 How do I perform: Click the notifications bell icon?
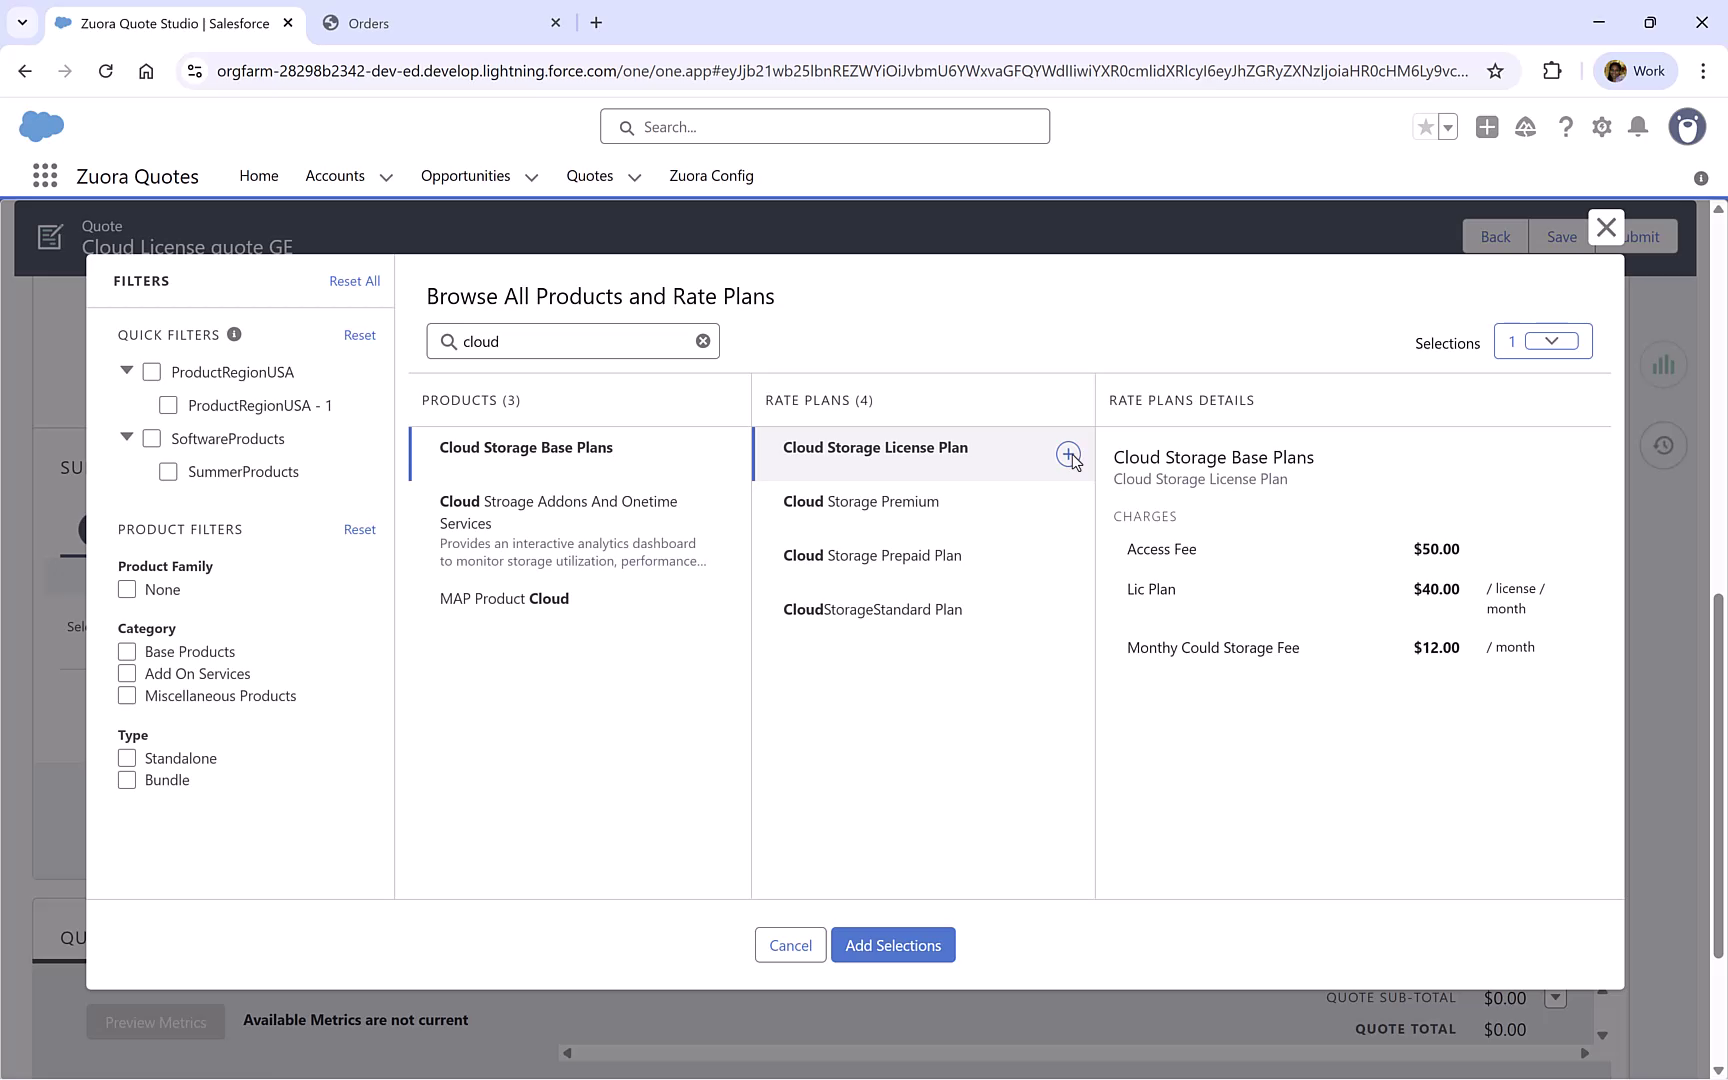point(1637,127)
